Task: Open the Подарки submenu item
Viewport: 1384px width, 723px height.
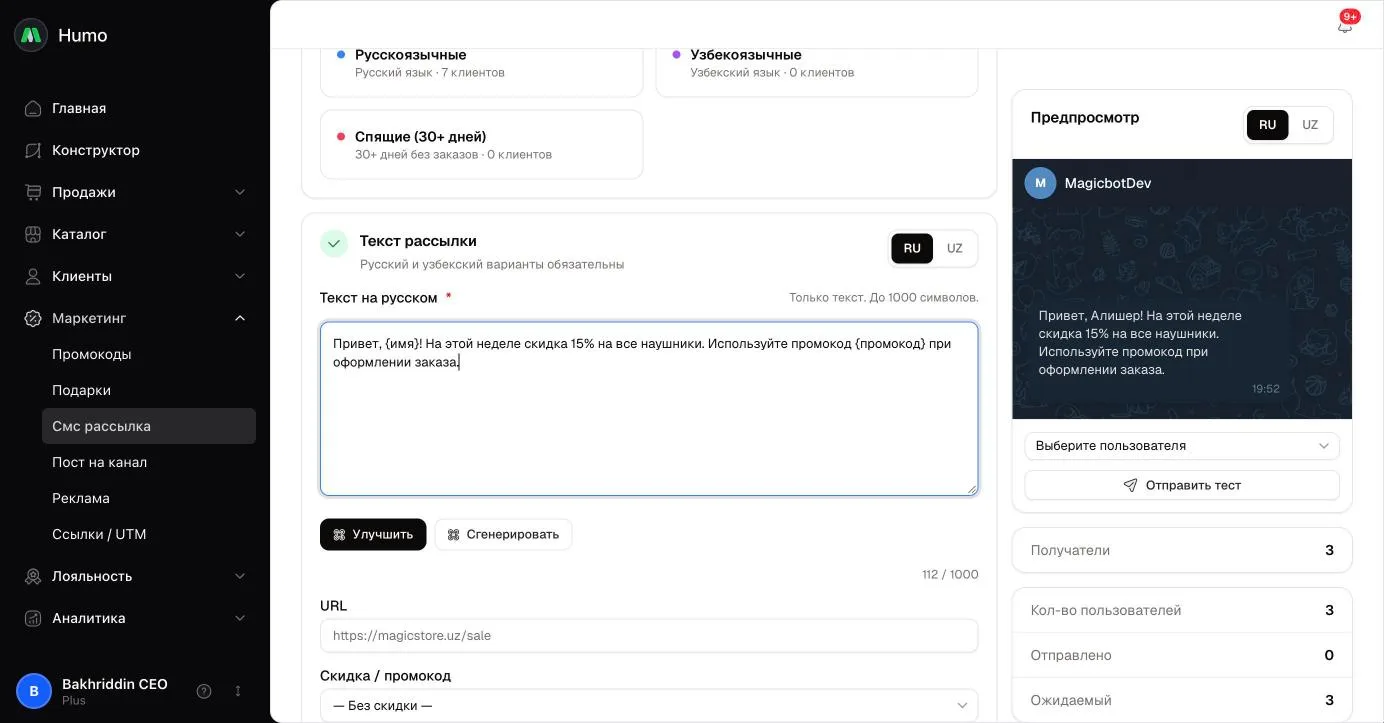Action: point(149,390)
